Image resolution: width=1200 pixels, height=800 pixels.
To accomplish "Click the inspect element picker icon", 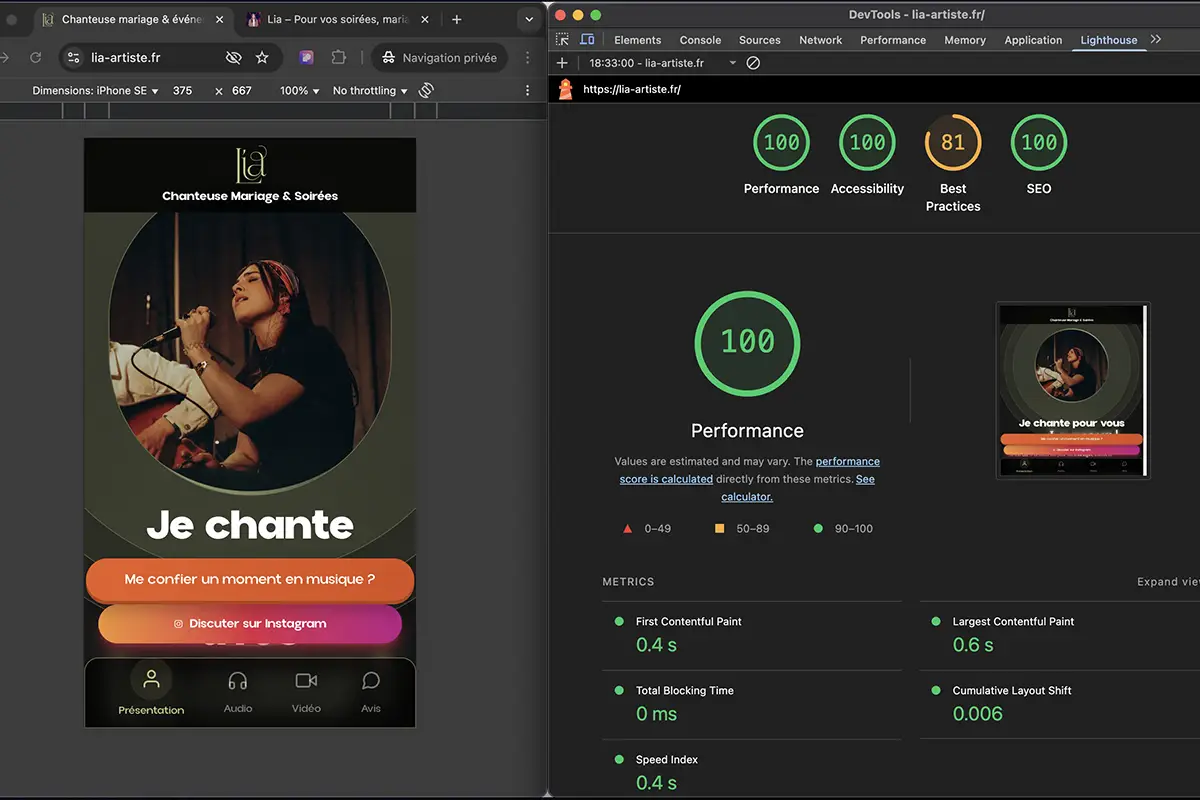I will (x=563, y=40).
